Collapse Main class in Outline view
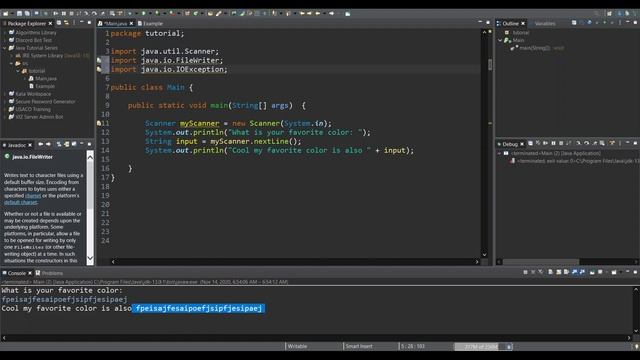Screen dimensions: 640x360 tap(500, 40)
